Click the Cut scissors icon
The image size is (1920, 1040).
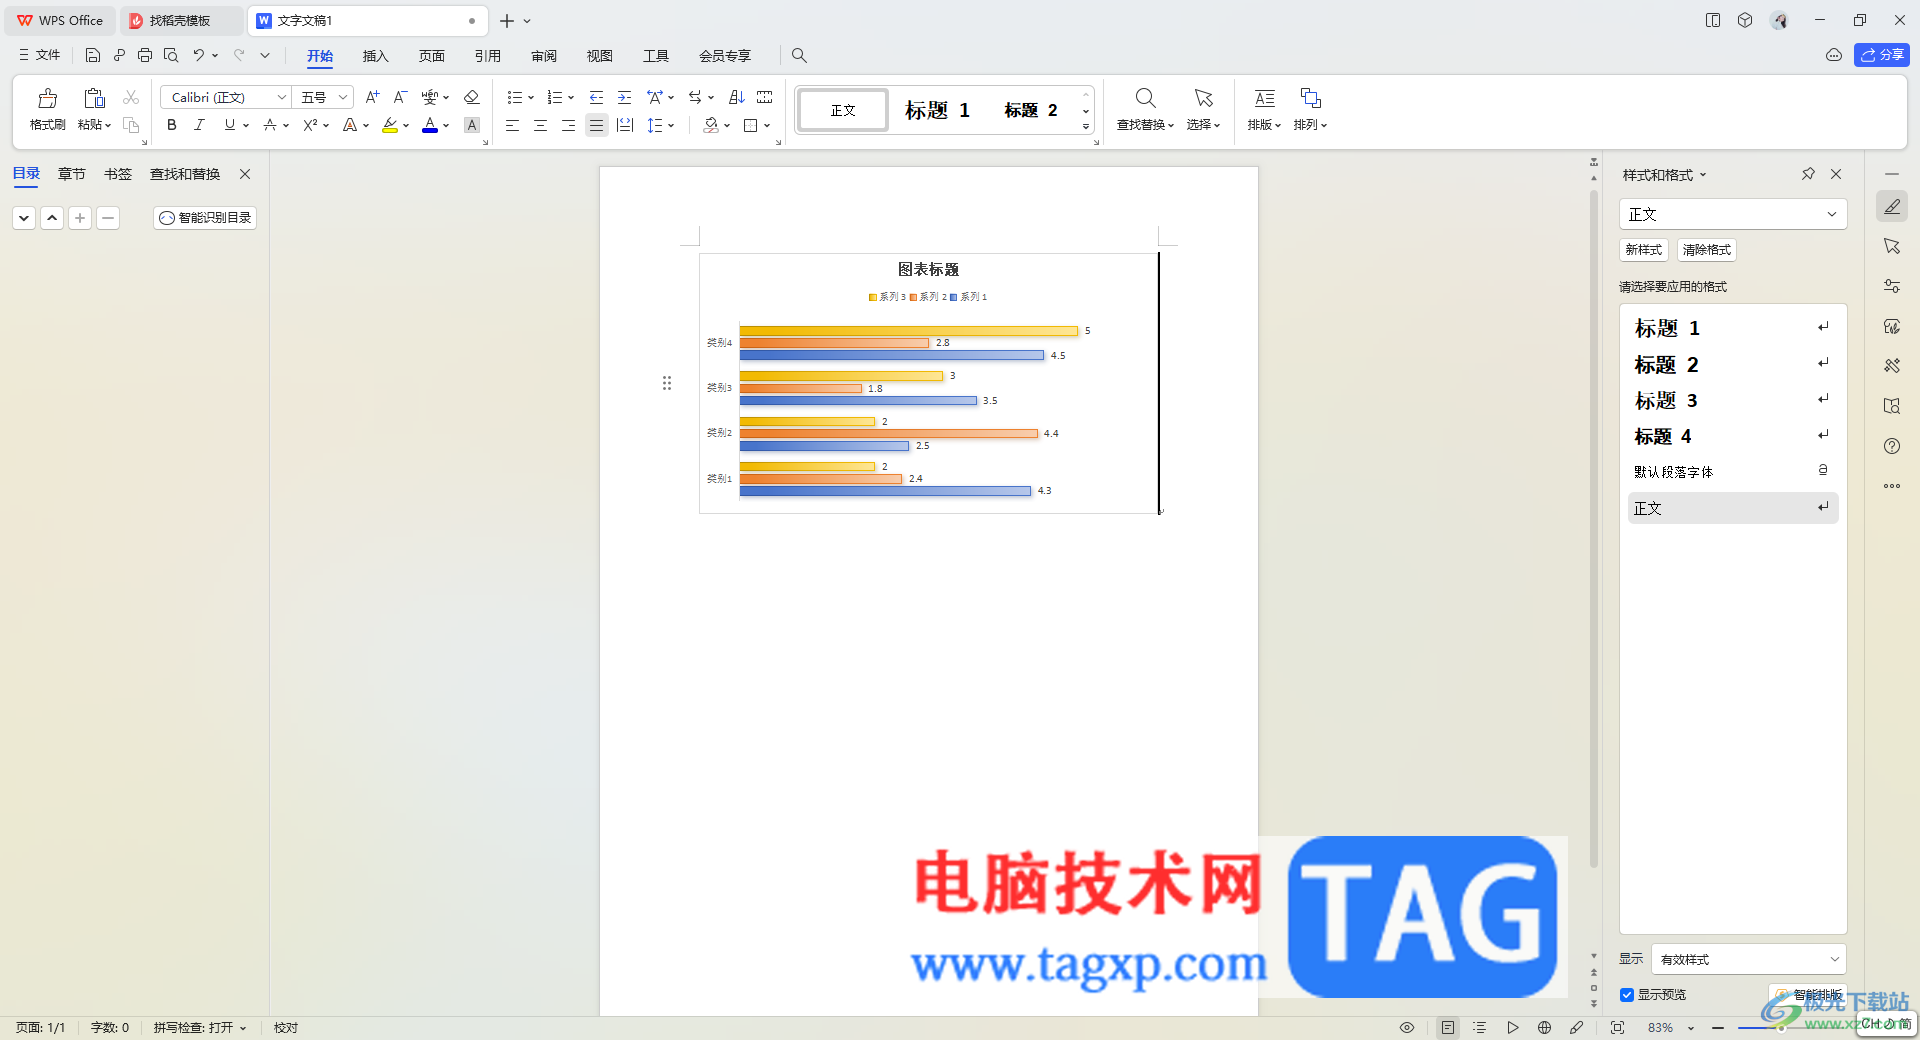tap(131, 97)
